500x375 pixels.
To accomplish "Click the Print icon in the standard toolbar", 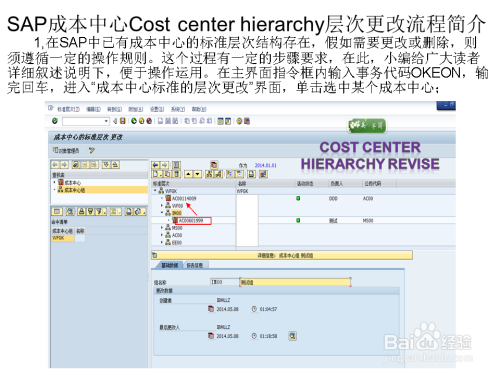I will tap(161, 121).
